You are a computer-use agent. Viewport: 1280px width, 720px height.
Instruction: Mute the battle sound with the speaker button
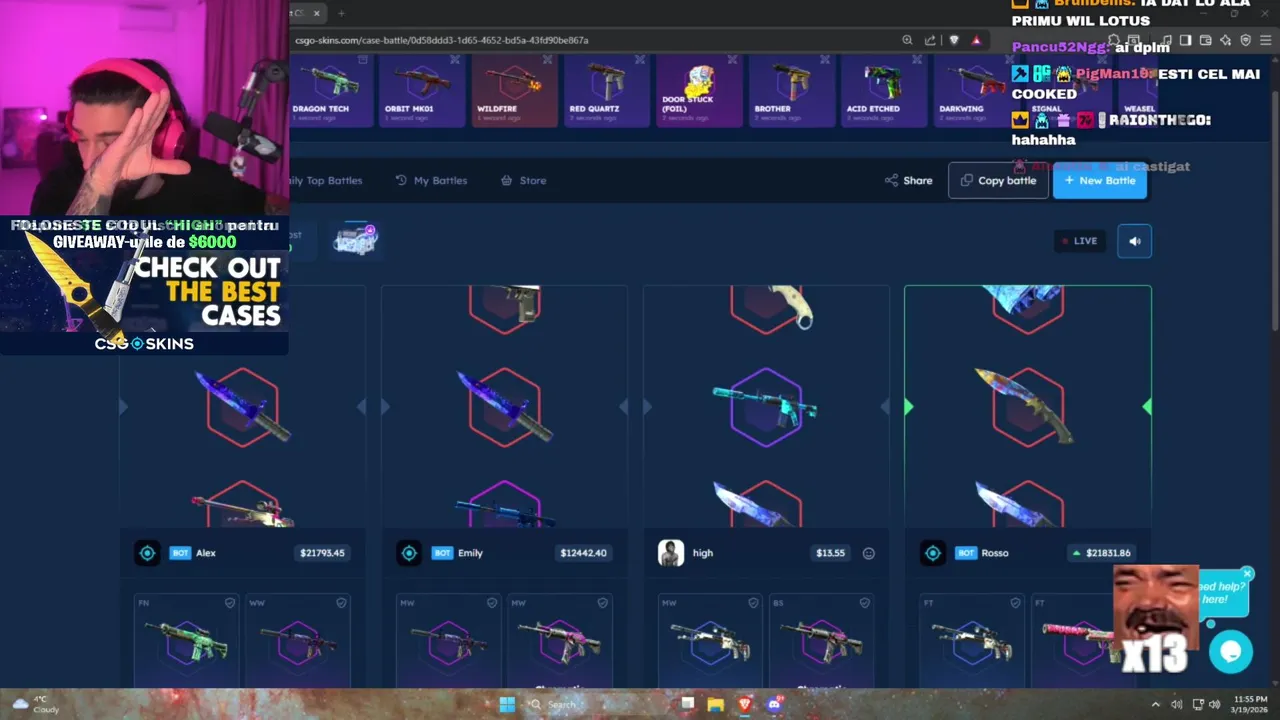1134,241
